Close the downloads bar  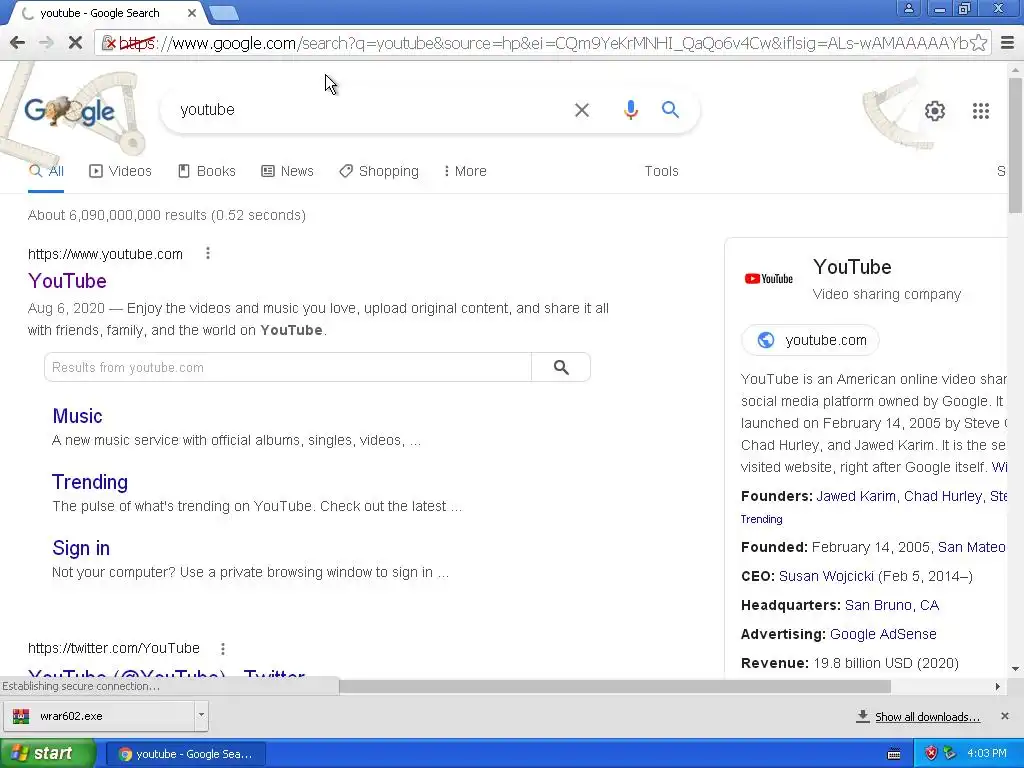[x=1005, y=716]
